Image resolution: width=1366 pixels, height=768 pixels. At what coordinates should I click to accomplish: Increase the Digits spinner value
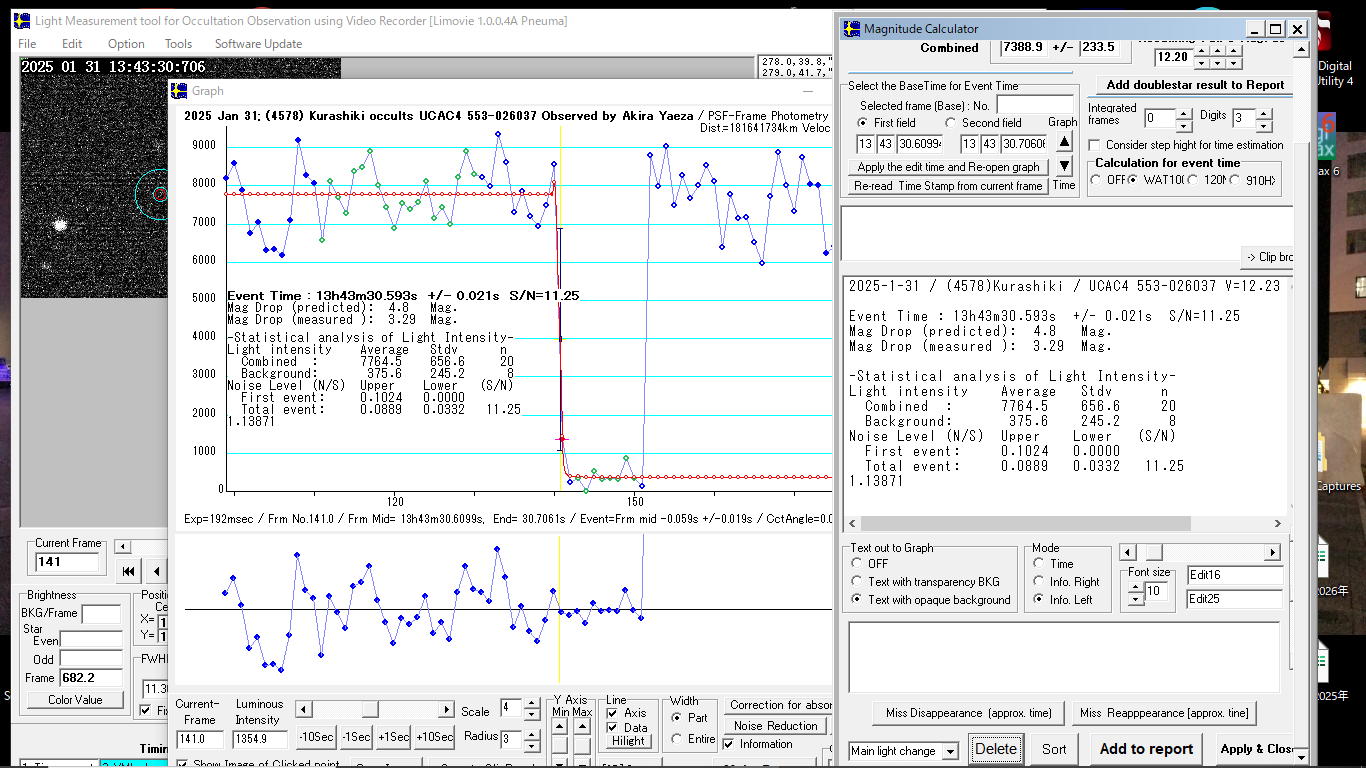(x=1263, y=112)
